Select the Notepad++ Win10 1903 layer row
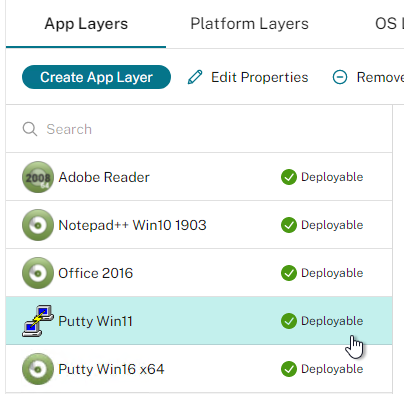This screenshot has height=394, width=404. pos(199,225)
